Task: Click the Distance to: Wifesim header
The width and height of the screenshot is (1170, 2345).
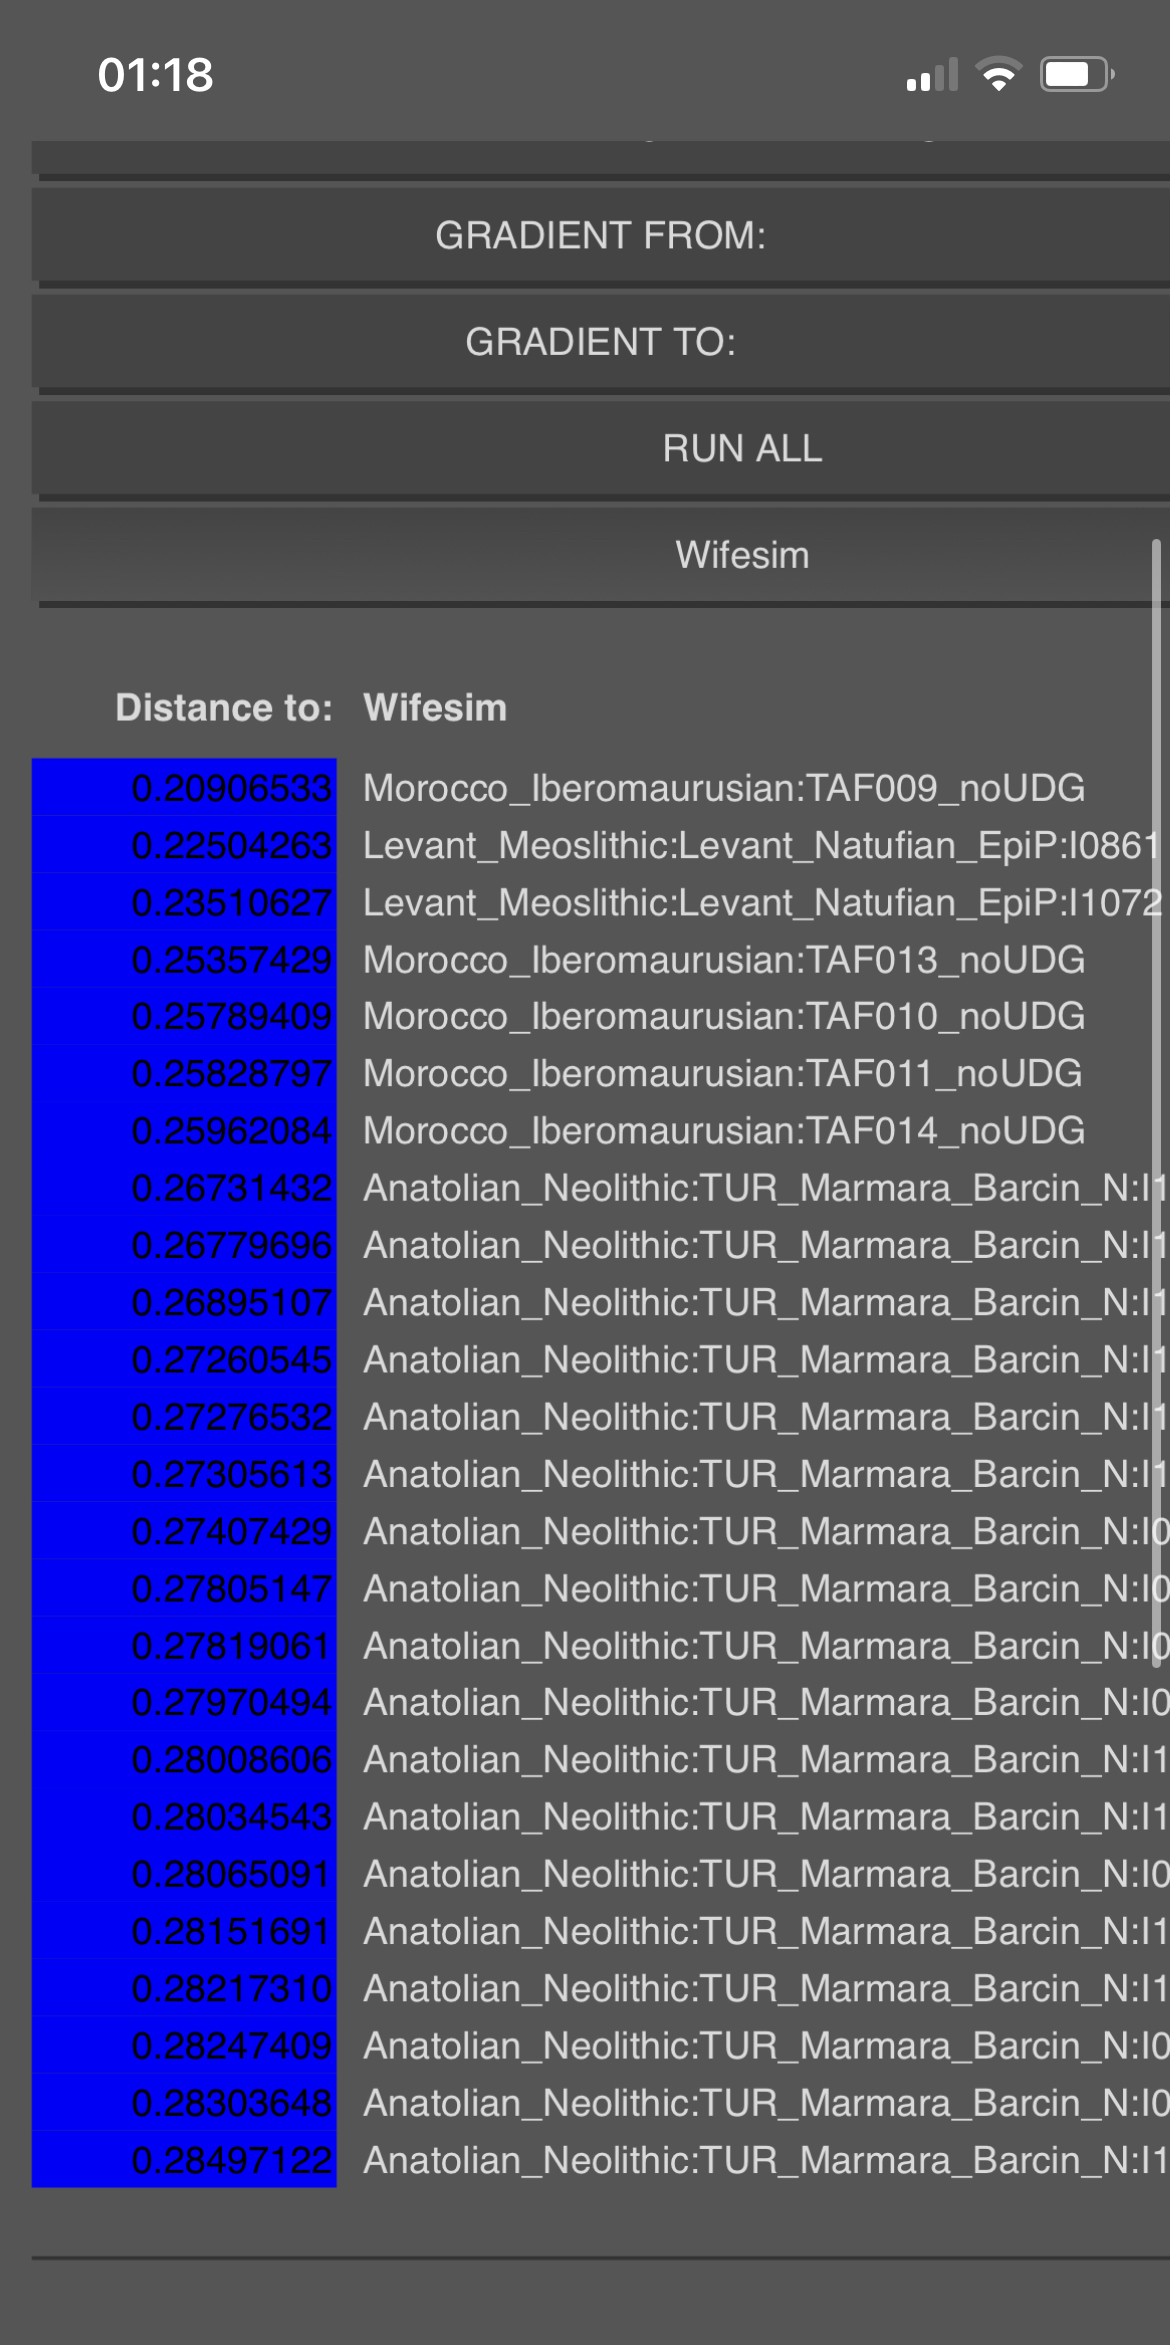Action: click(x=311, y=708)
